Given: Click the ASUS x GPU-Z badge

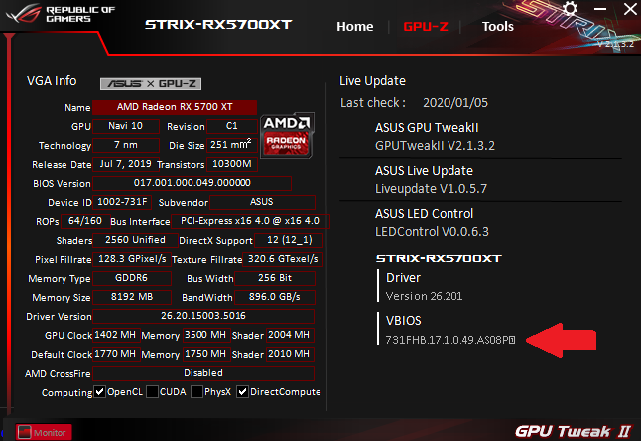Looking at the screenshot, I should coord(150,83).
